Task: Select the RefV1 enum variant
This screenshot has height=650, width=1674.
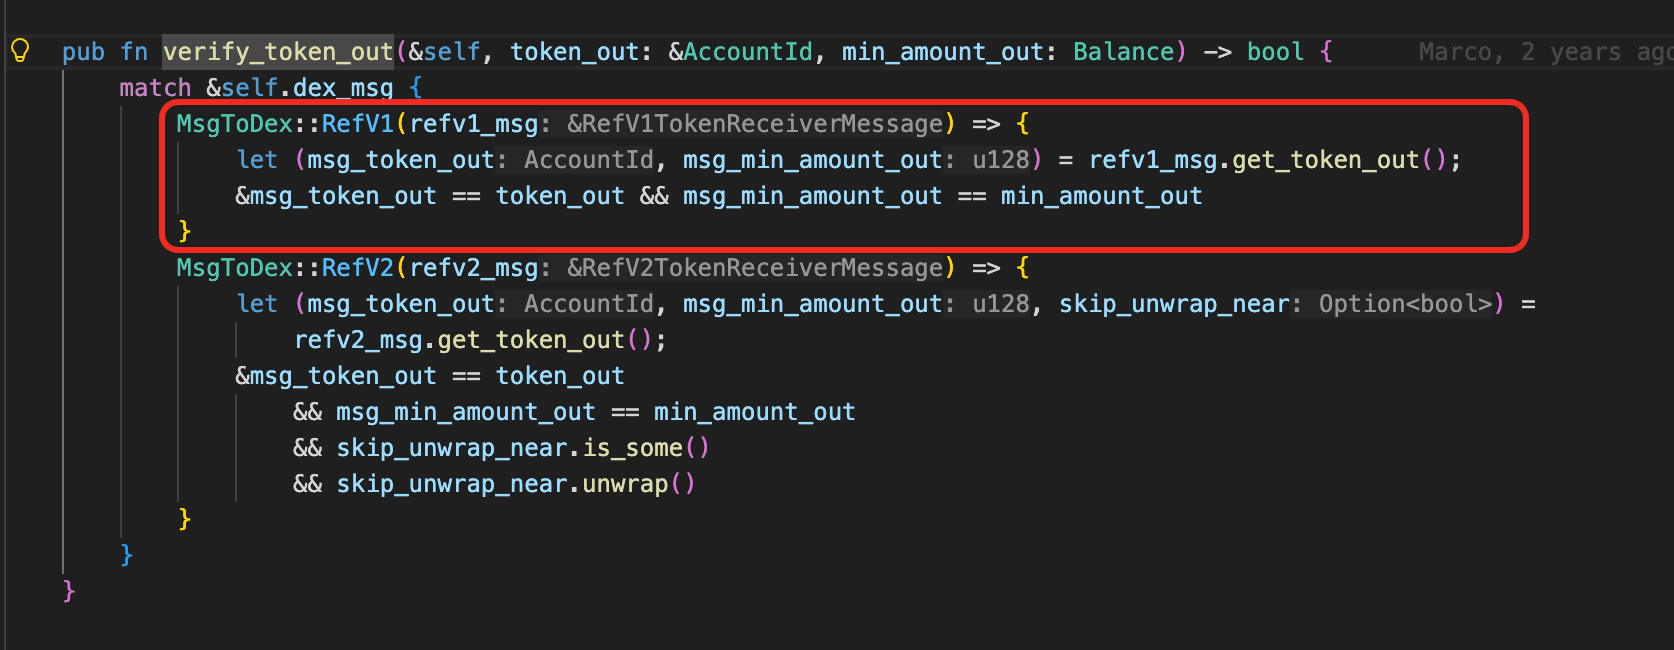Action: click(x=357, y=124)
